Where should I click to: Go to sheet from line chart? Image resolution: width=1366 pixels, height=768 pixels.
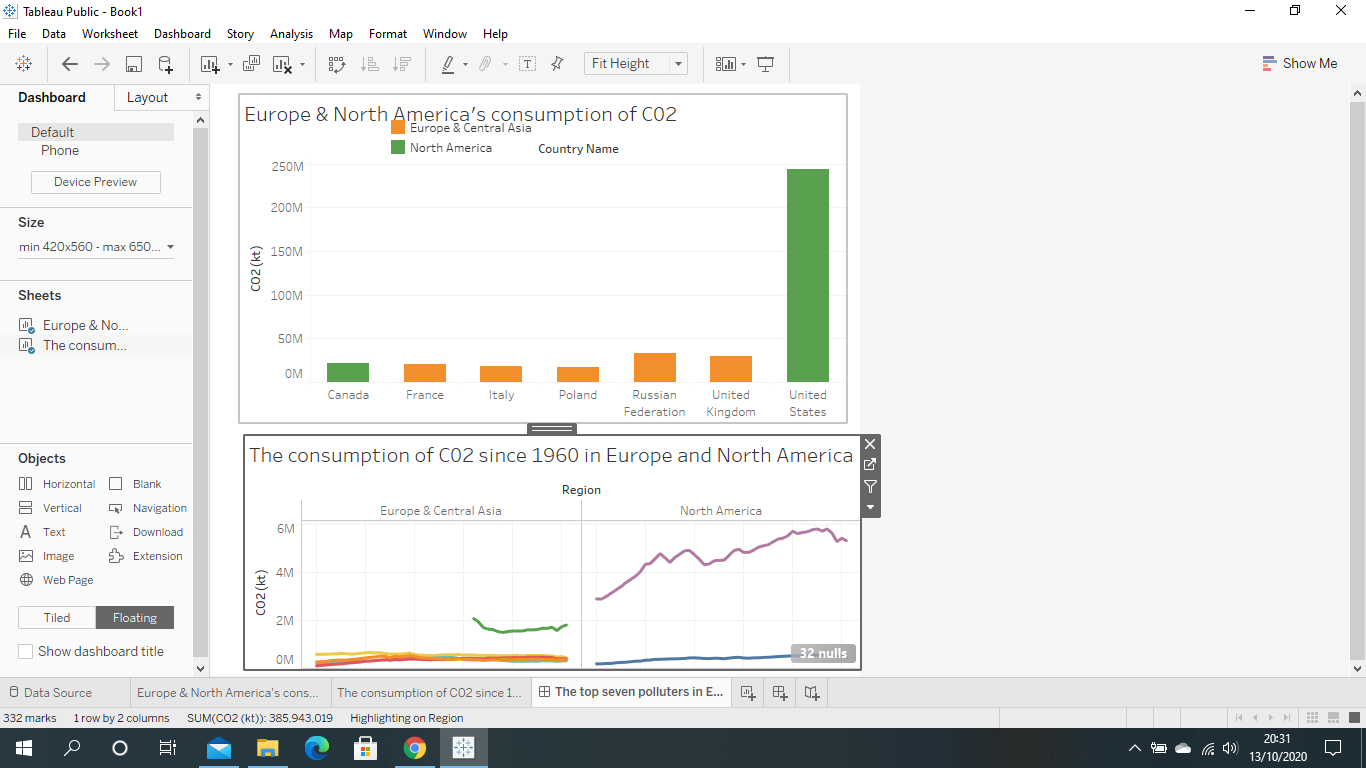pos(870,465)
